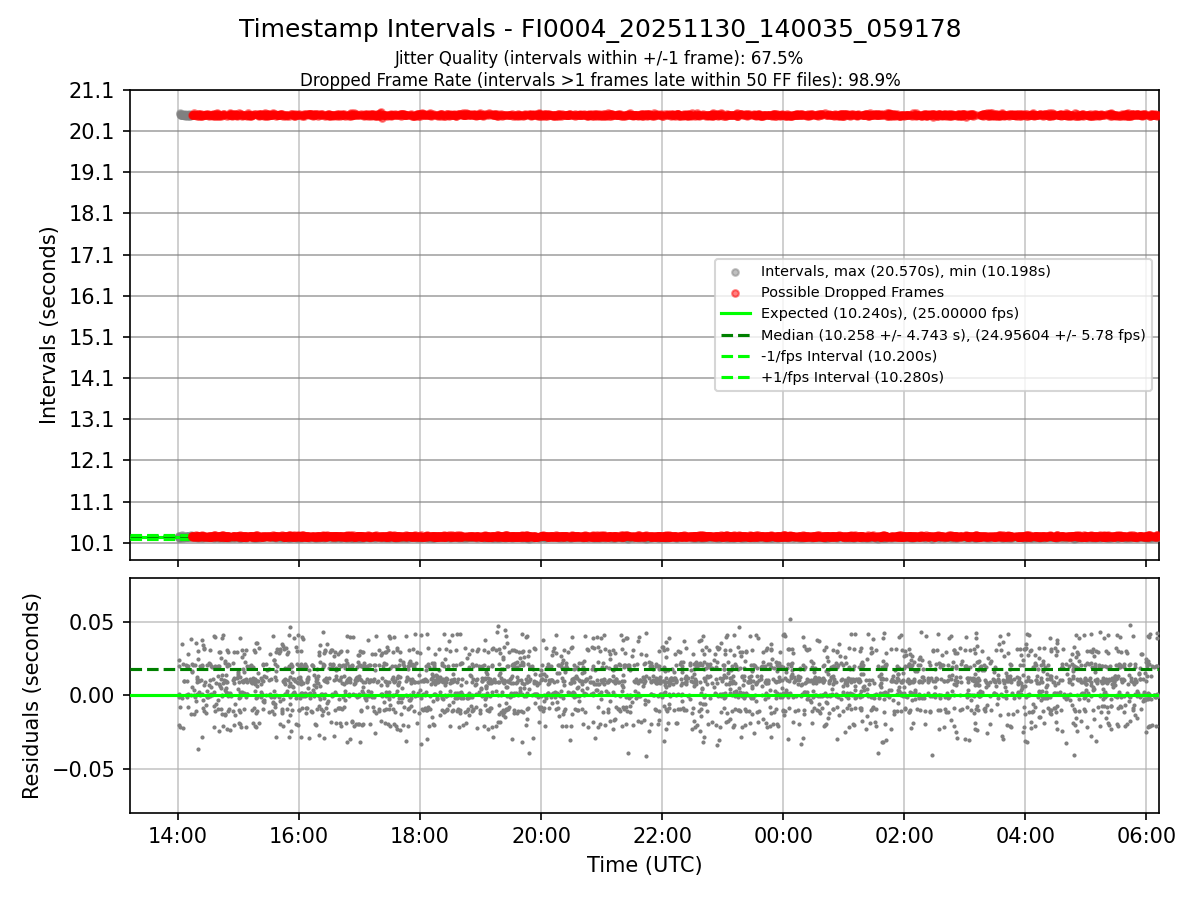Click the dashed dark-green median line in residuals plot

coord(644,669)
